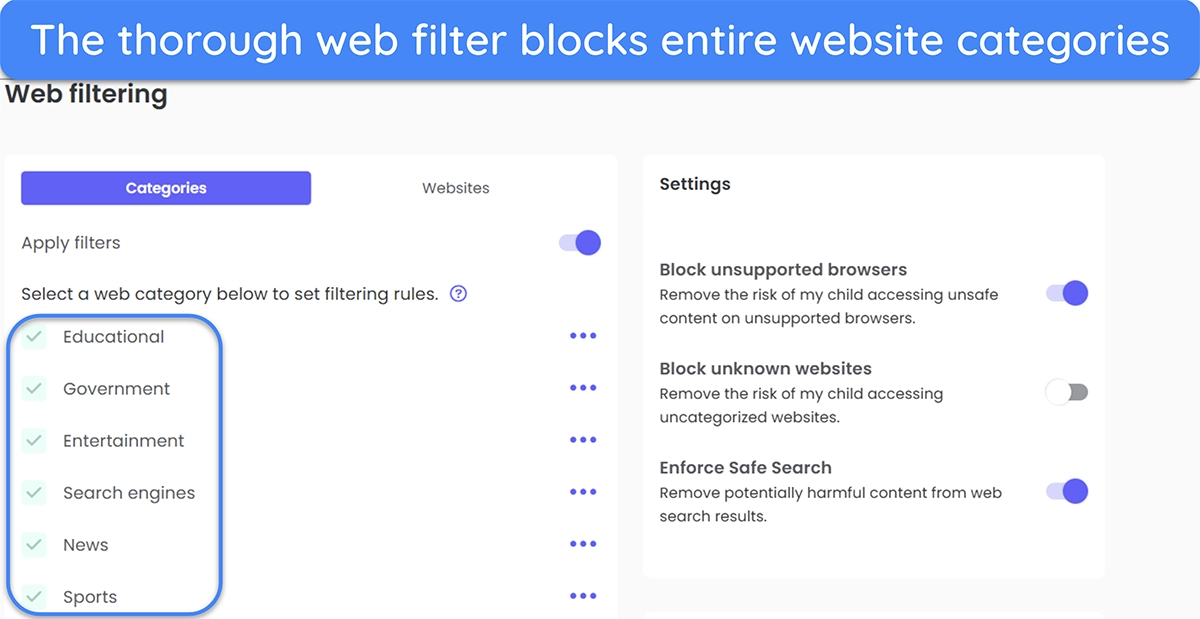Click the help question mark icon

458,294
